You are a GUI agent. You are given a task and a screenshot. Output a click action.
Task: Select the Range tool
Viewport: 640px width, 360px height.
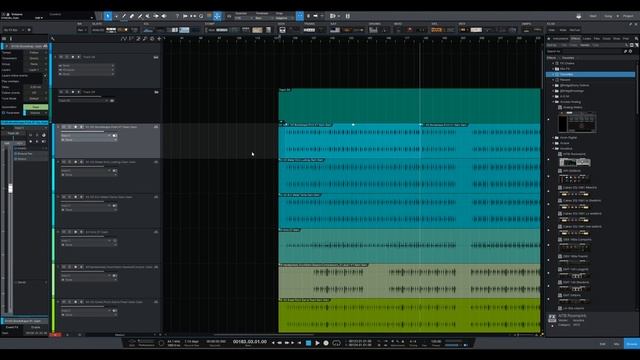coord(116,16)
